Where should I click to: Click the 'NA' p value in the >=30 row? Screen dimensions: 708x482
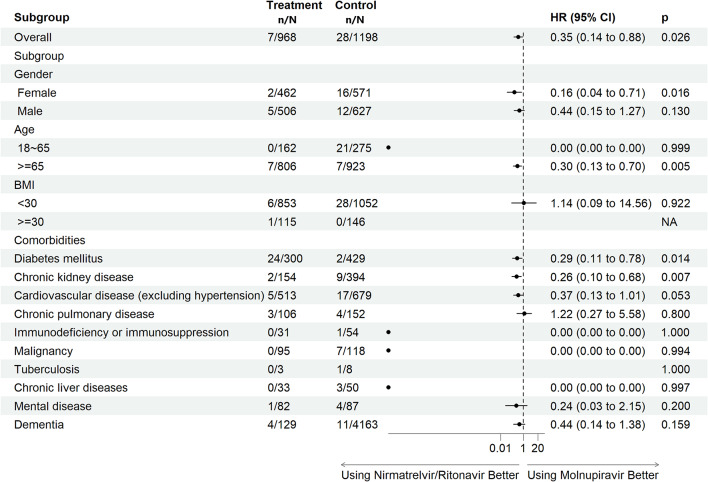pos(669,222)
